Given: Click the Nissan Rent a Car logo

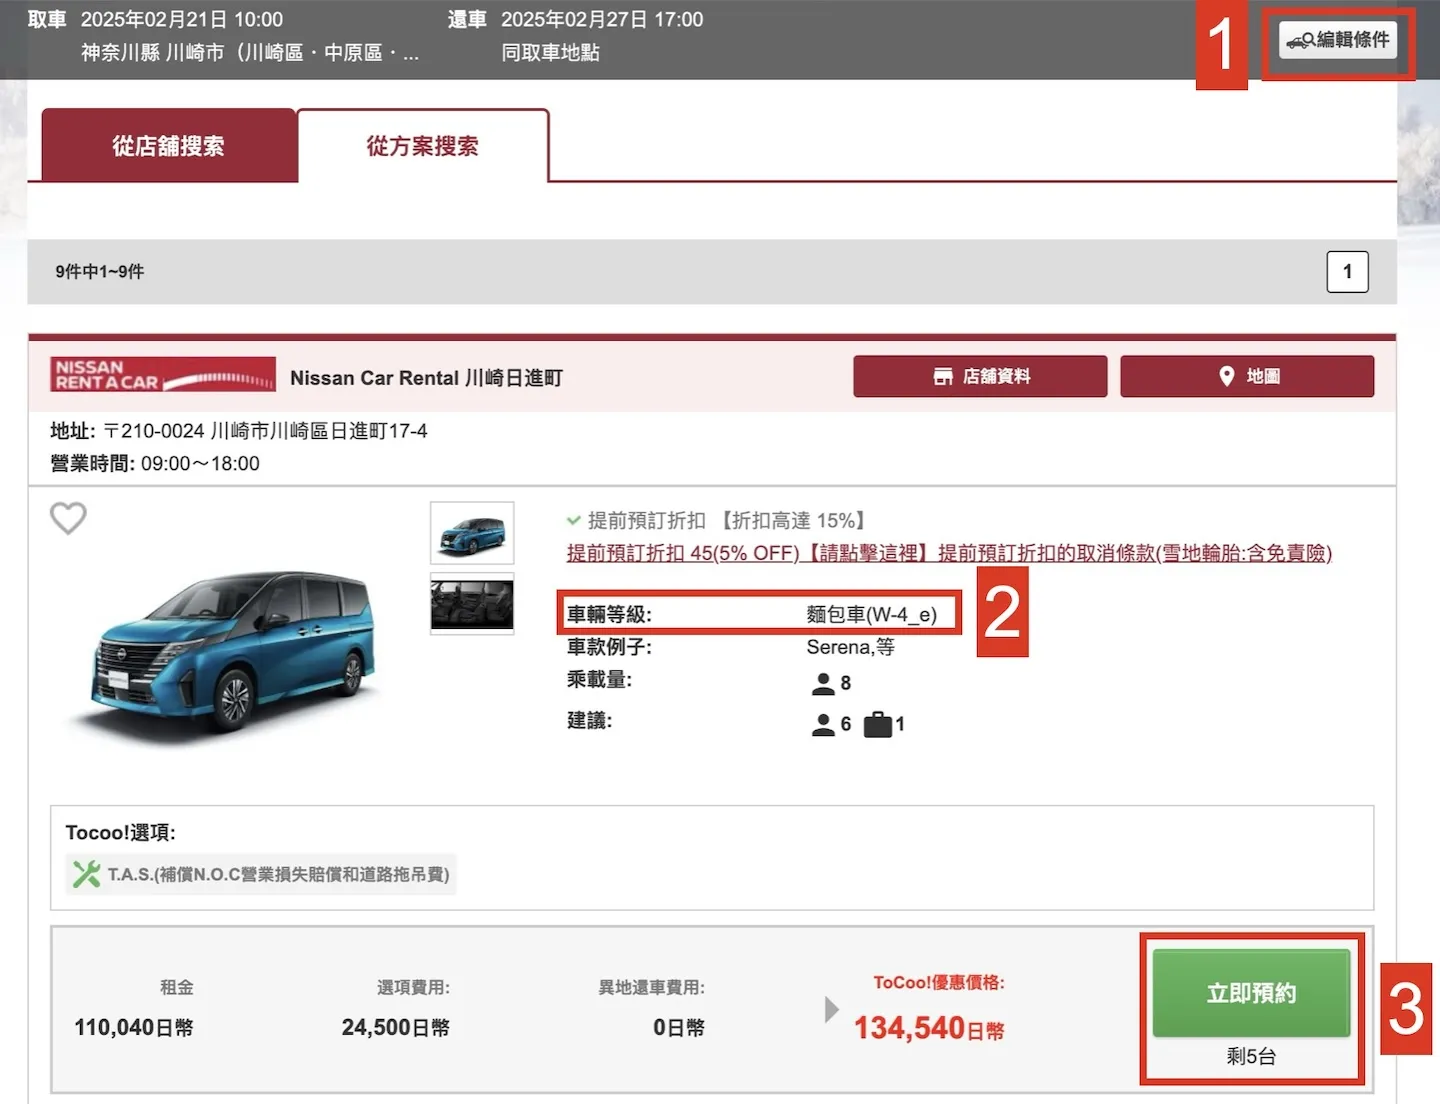Looking at the screenshot, I should pyautogui.click(x=163, y=375).
